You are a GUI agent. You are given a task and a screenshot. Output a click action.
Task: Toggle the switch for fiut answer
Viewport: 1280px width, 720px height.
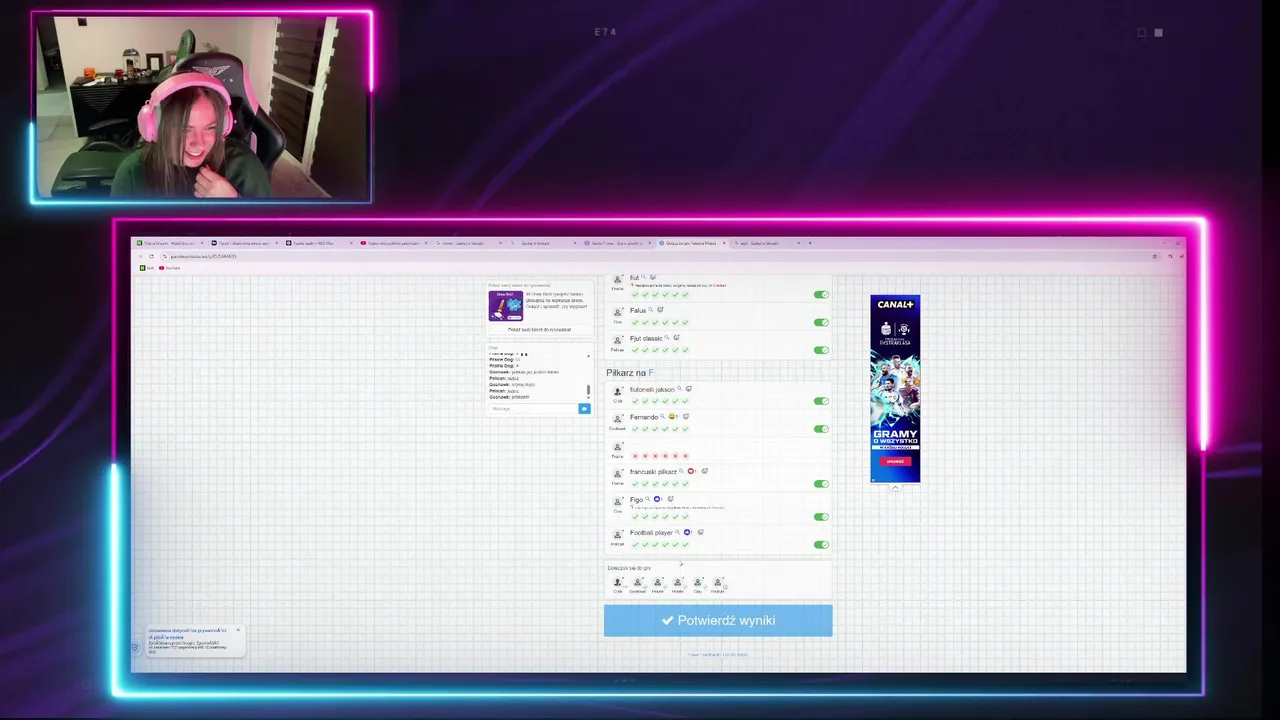point(821,295)
